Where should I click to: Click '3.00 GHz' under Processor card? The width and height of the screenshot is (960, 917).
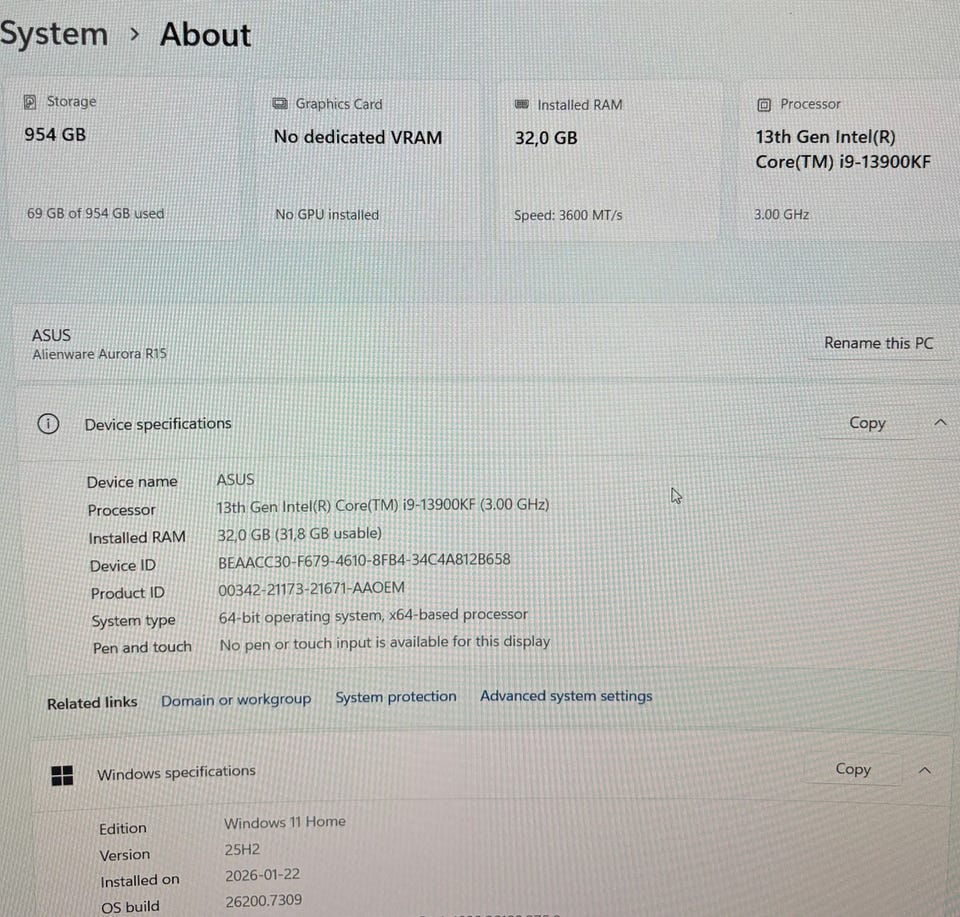tap(781, 215)
